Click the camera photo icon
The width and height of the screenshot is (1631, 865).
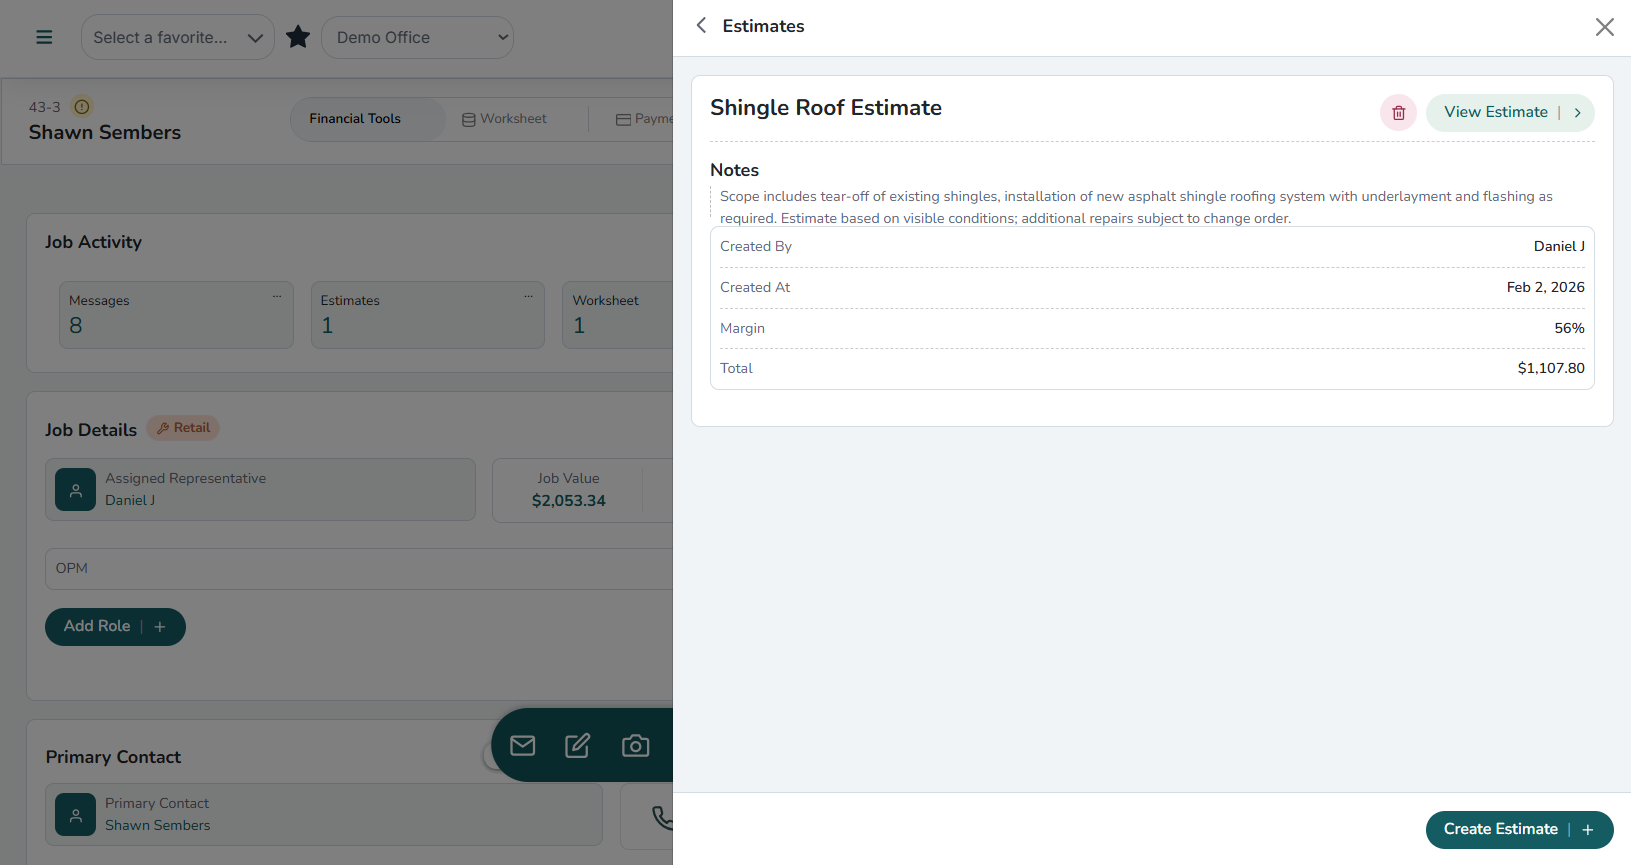pos(635,745)
